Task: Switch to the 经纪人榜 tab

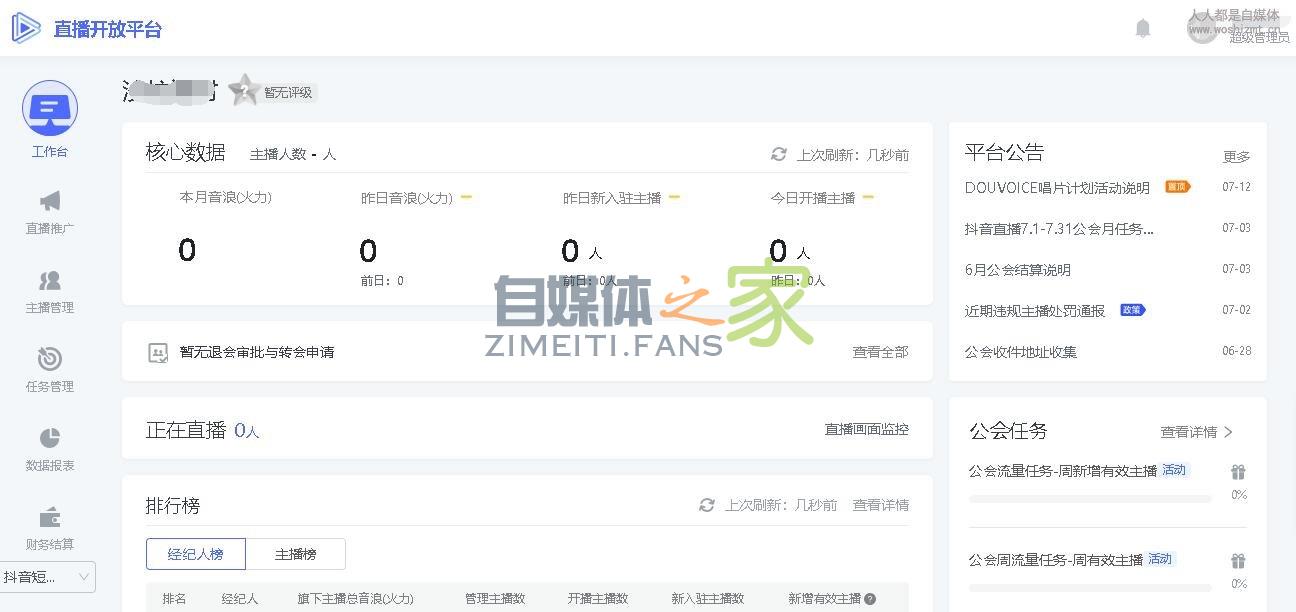Action: click(196, 553)
